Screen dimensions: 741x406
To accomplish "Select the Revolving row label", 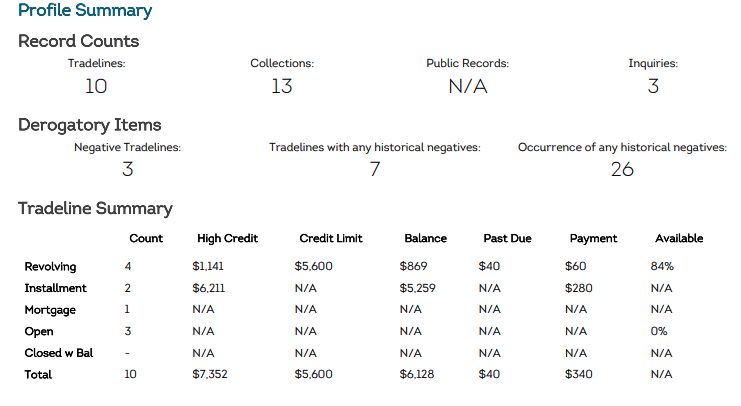I will click(x=50, y=267).
